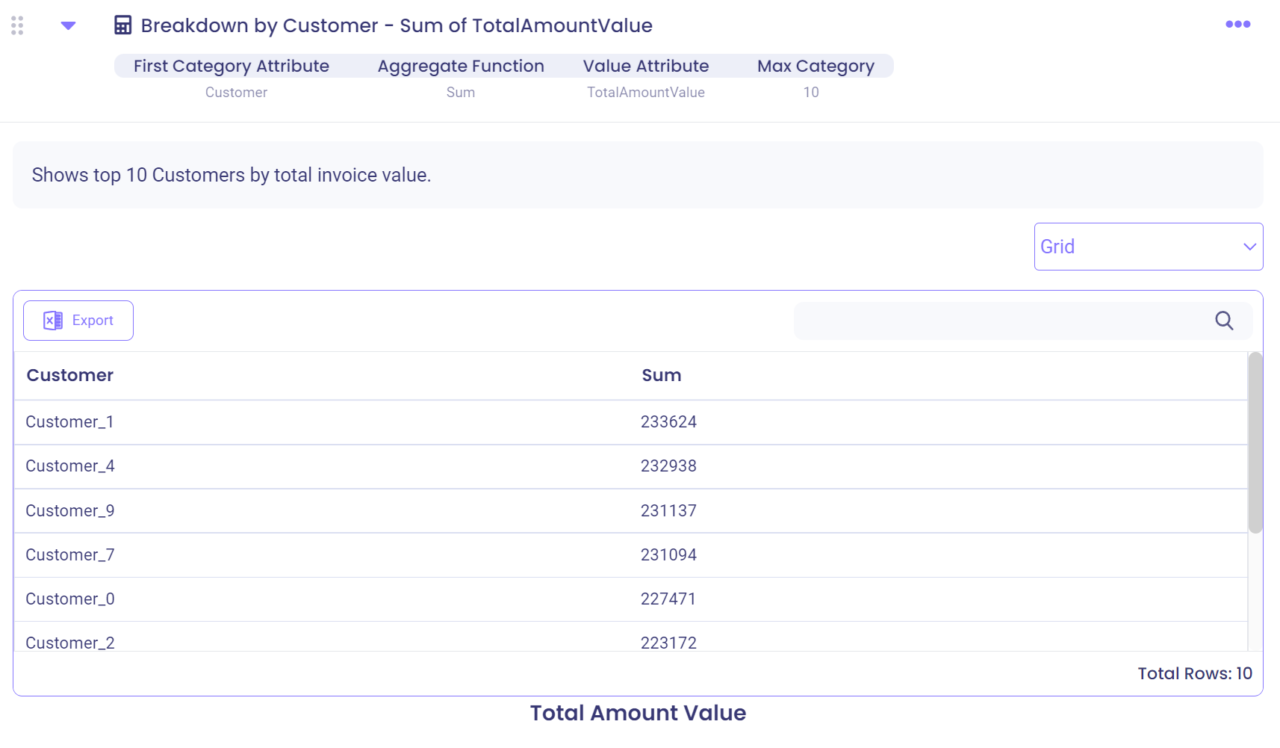Click the Breakdown by Customer title text

(397, 26)
